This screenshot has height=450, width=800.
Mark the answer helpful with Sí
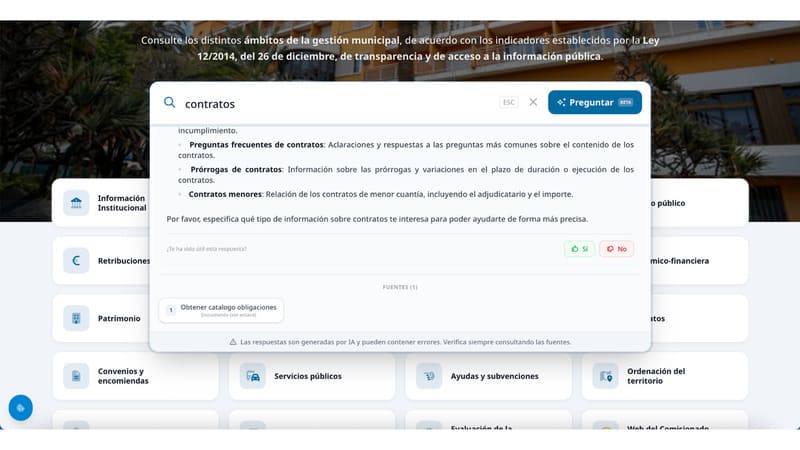580,249
